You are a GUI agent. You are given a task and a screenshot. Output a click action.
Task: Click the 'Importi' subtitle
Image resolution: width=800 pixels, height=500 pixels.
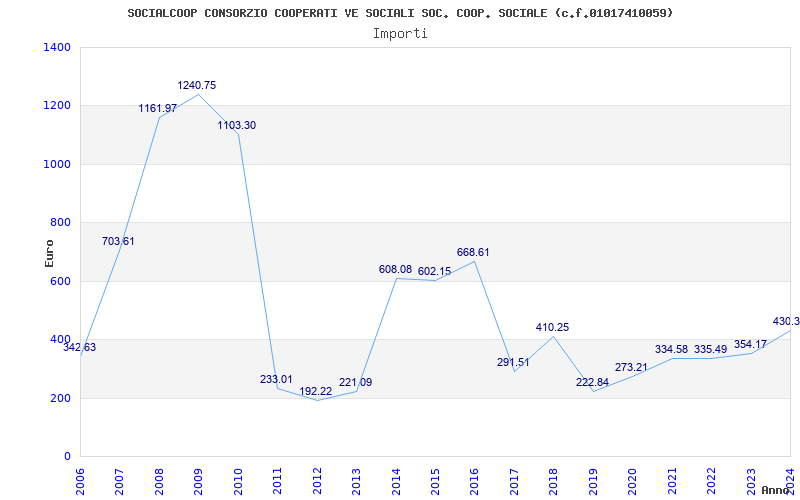click(400, 34)
